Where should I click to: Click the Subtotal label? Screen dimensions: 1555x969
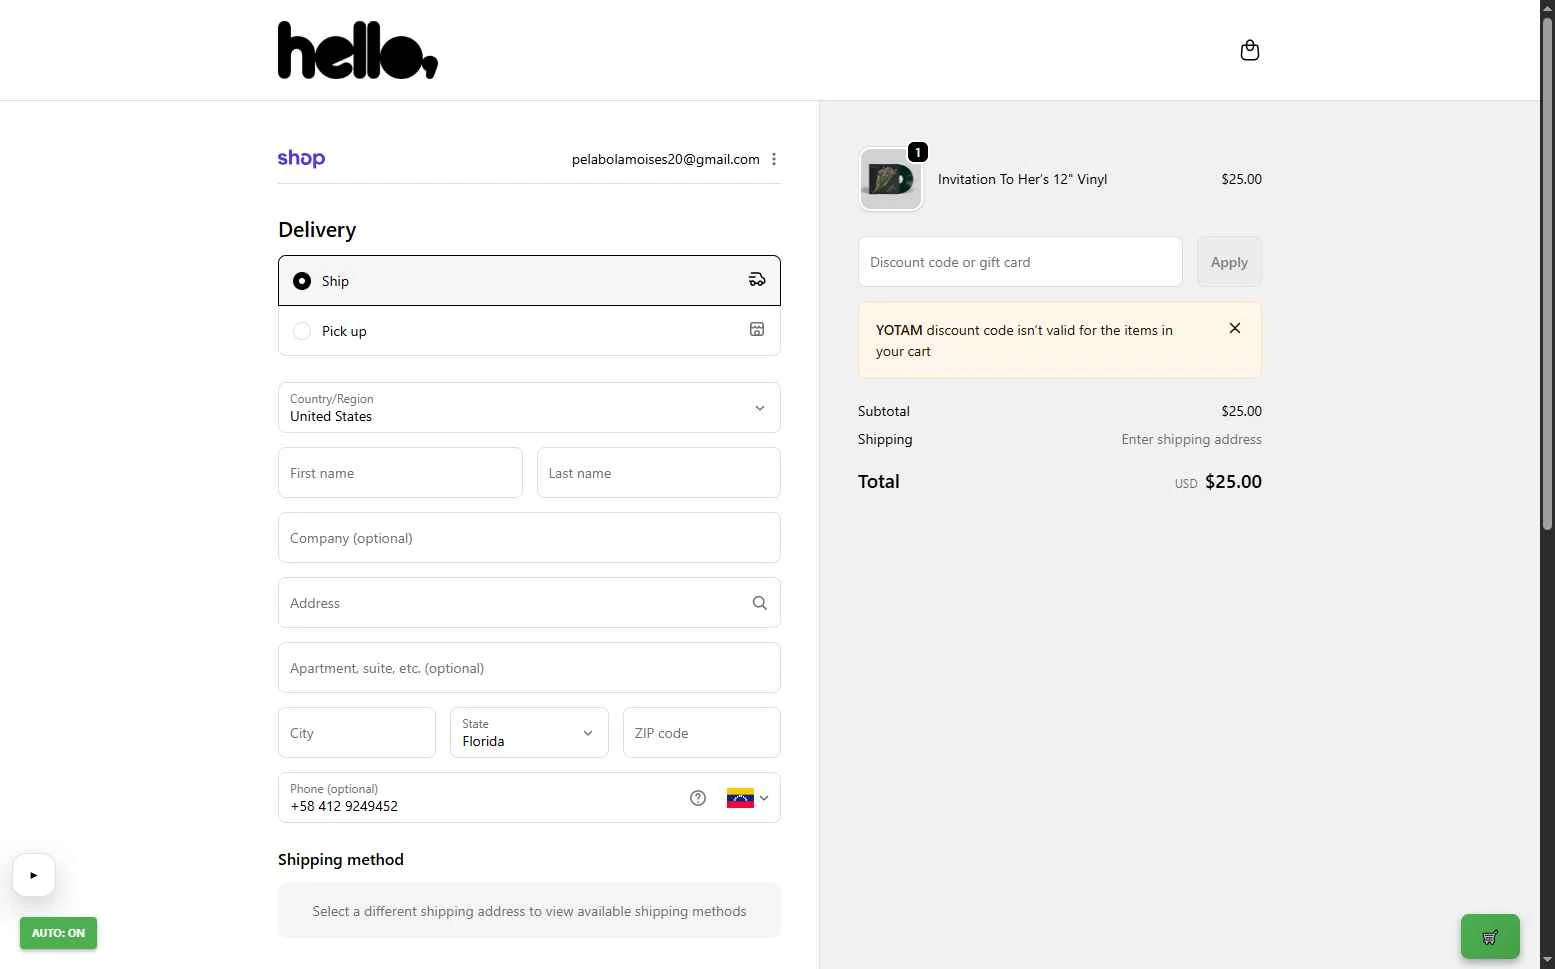click(884, 411)
